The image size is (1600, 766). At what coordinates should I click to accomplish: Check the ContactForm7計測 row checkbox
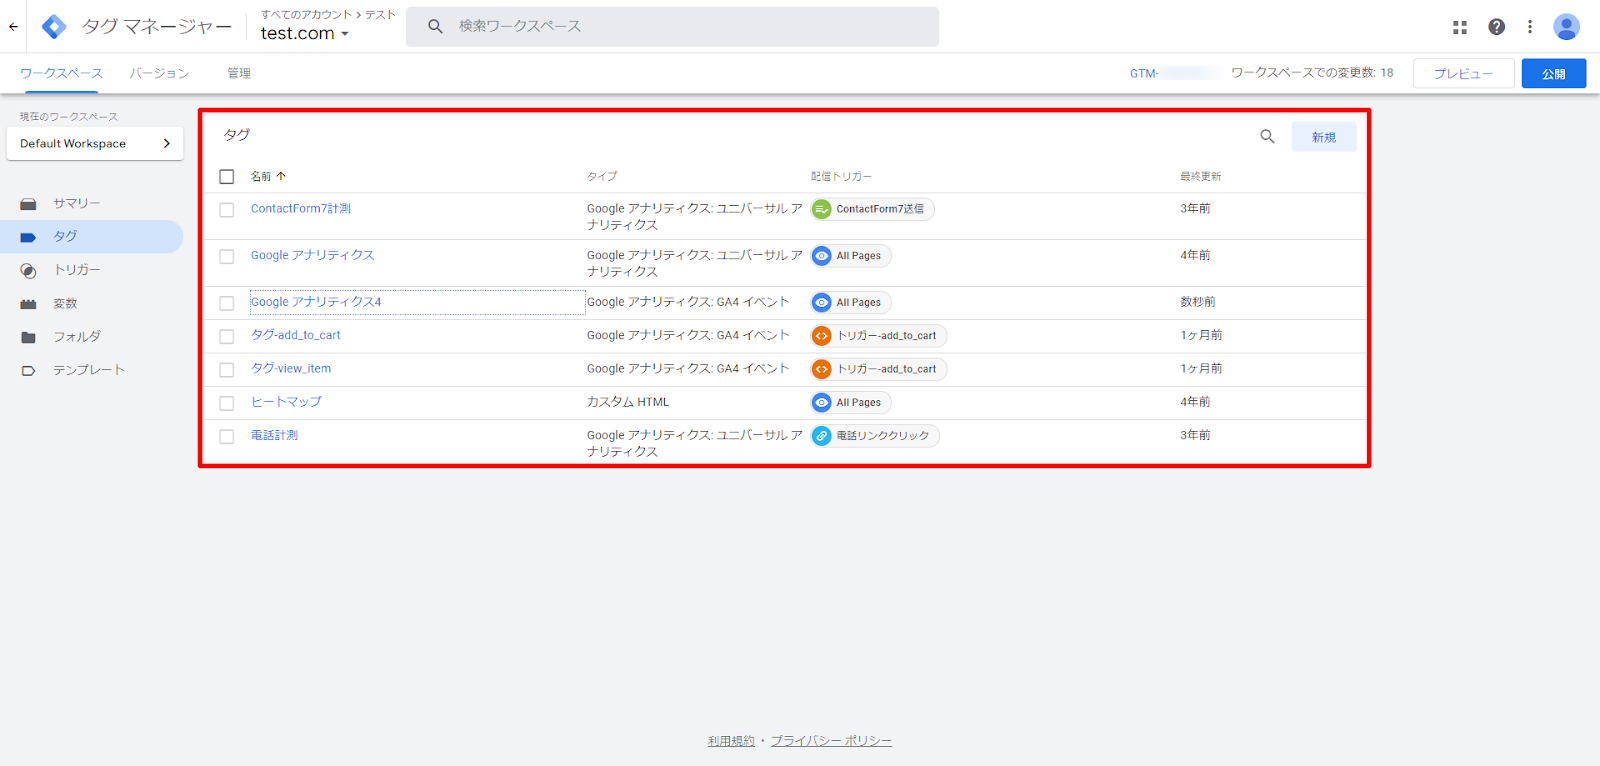click(x=227, y=210)
